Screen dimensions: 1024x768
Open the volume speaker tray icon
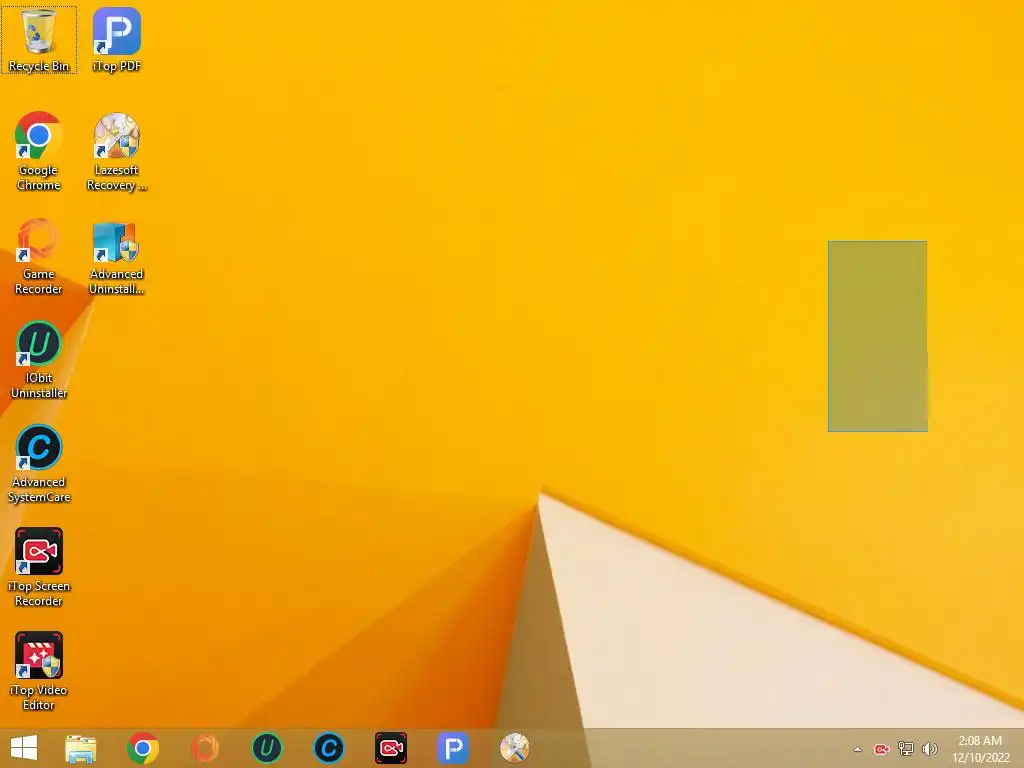coord(929,749)
